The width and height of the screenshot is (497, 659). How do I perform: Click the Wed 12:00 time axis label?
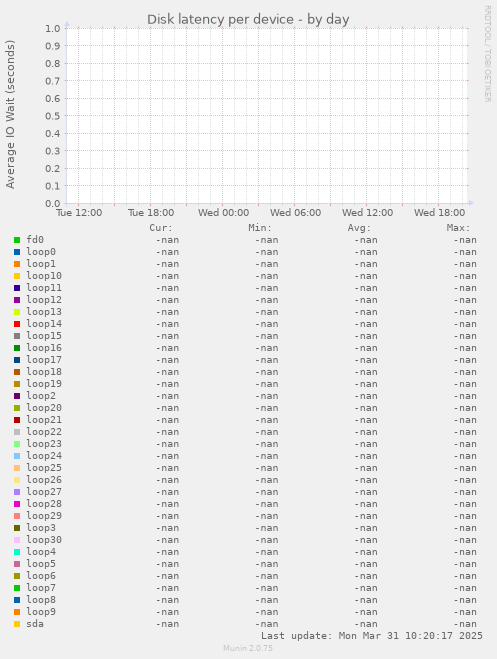tap(368, 213)
